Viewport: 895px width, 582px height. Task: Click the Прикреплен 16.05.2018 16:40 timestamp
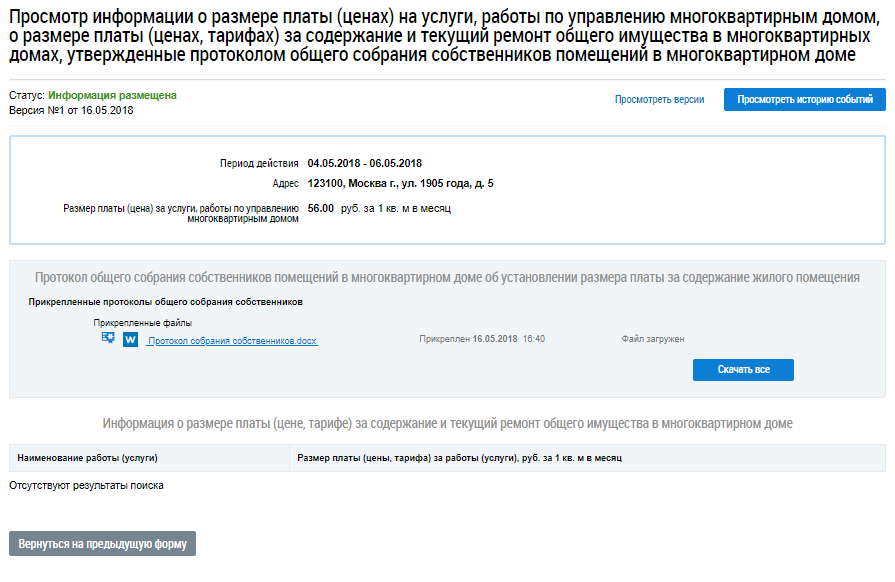(x=482, y=340)
